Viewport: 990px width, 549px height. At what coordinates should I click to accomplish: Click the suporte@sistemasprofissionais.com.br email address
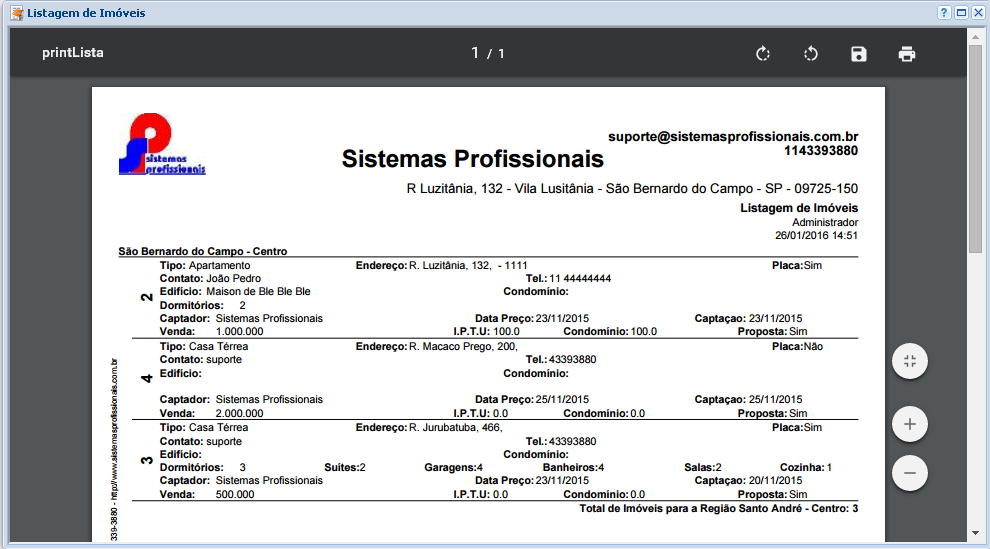733,136
